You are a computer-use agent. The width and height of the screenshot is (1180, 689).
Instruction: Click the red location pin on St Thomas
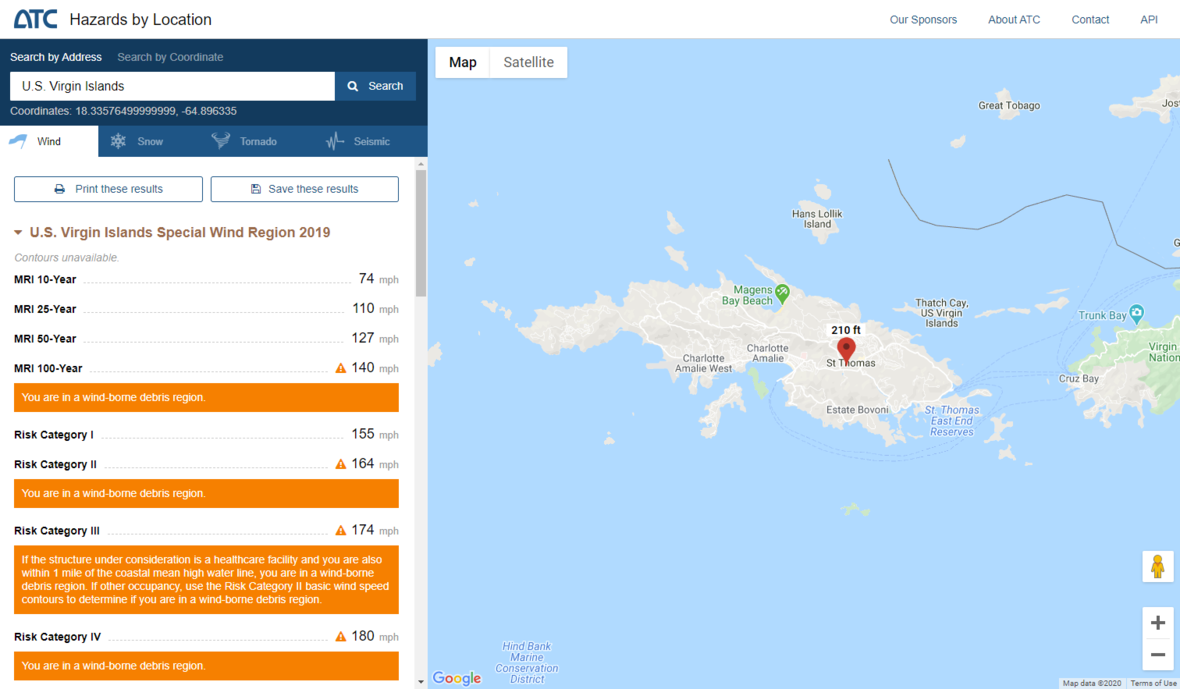(x=846, y=348)
